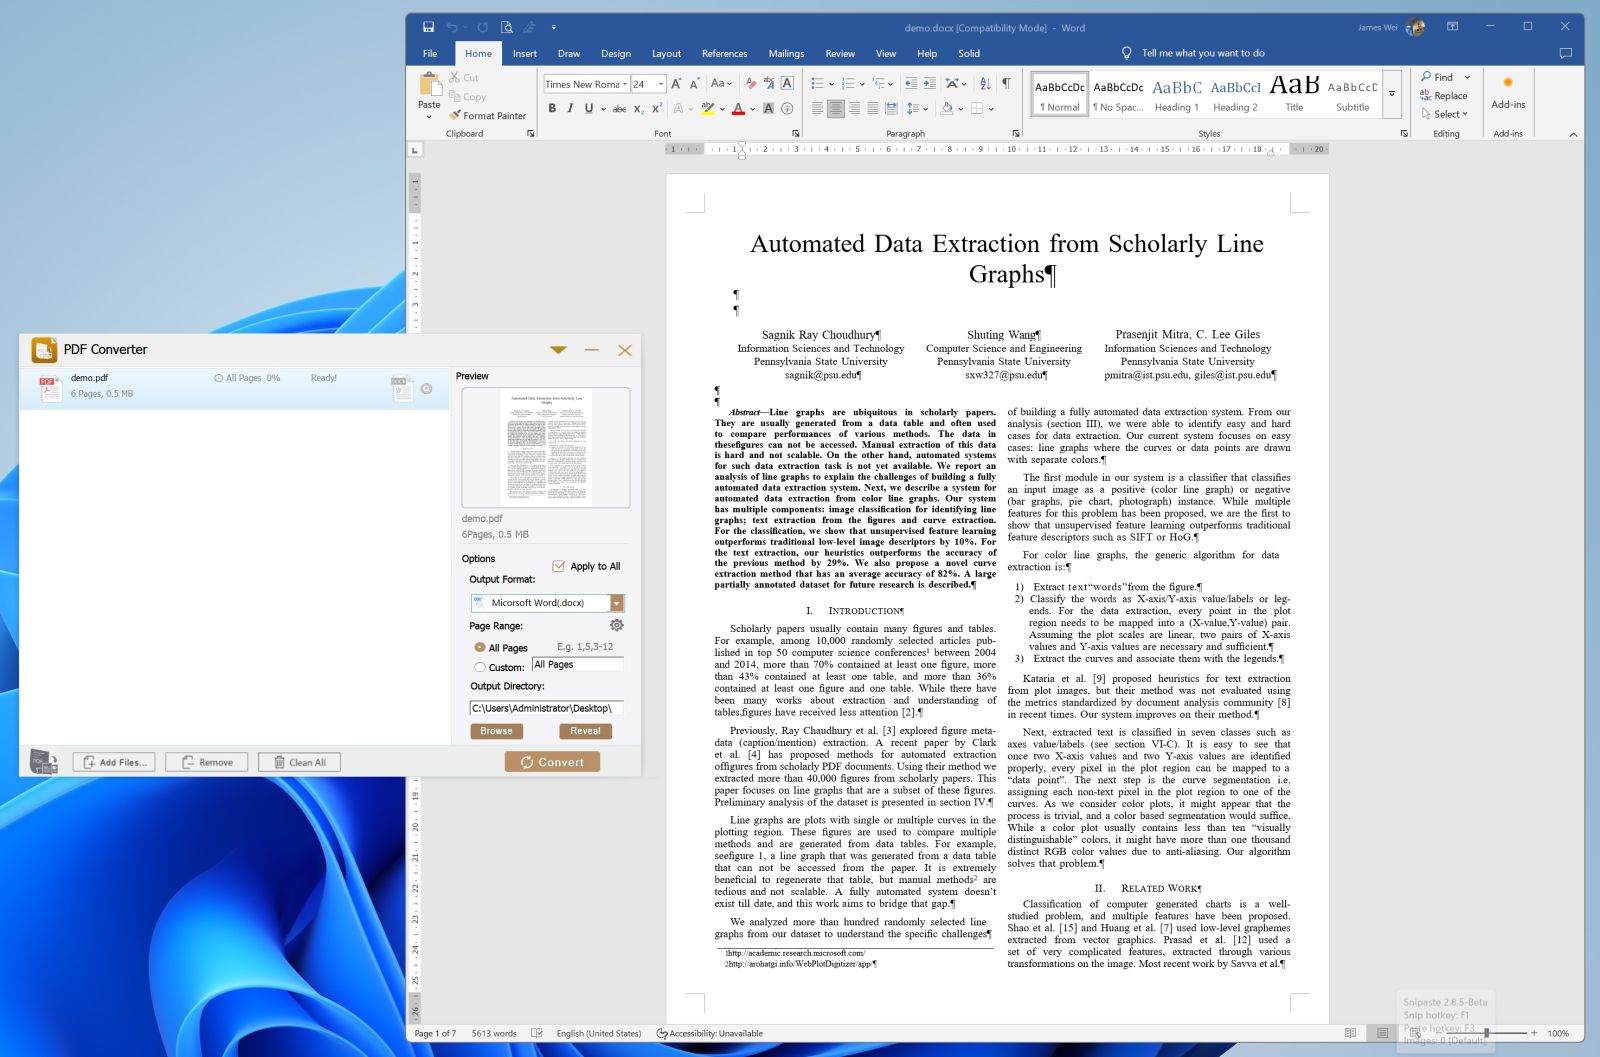Image resolution: width=1600 pixels, height=1057 pixels.
Task: Click the Clear All Formatting icon
Action: click(751, 84)
